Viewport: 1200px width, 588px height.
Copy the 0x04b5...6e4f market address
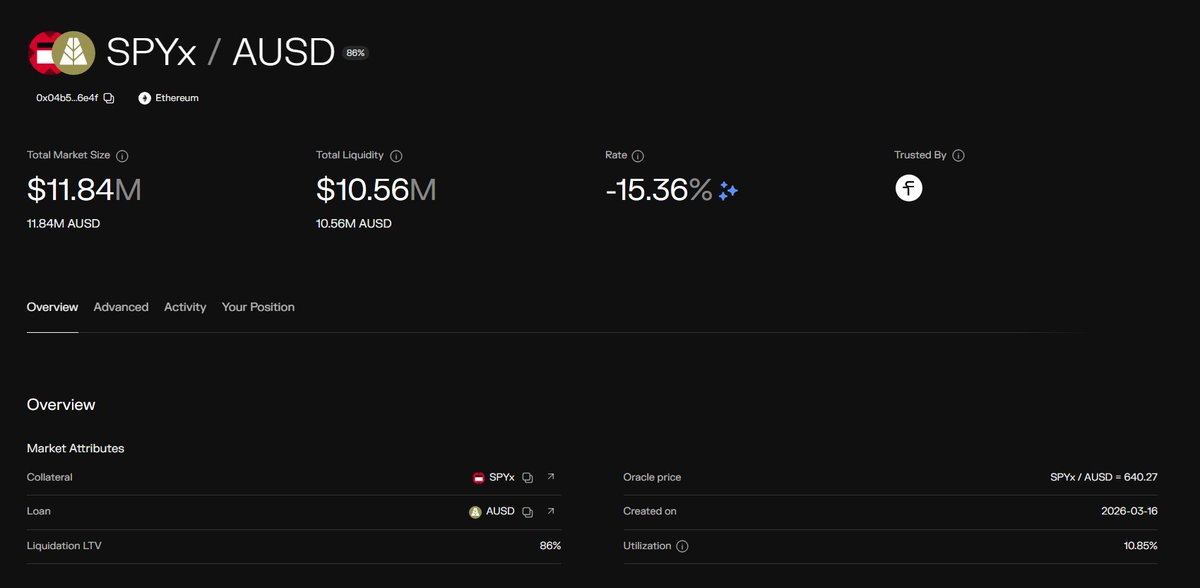[109, 98]
